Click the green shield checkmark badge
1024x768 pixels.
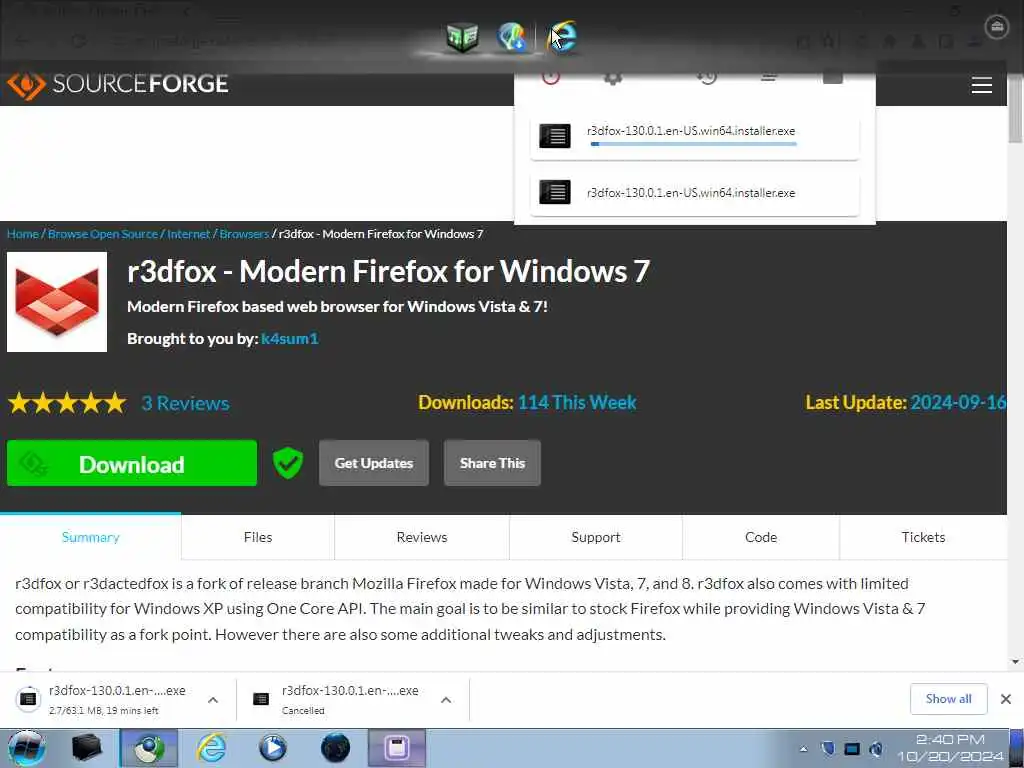[287, 463]
